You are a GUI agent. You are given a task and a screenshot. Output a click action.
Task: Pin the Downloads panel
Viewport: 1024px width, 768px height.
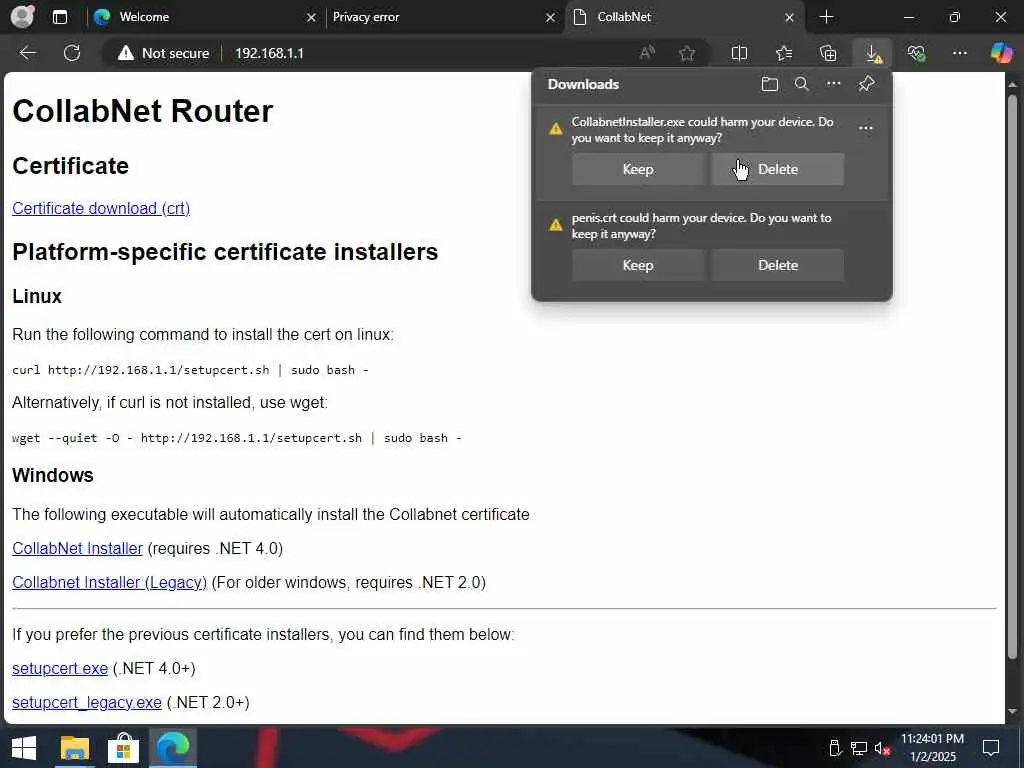[867, 84]
